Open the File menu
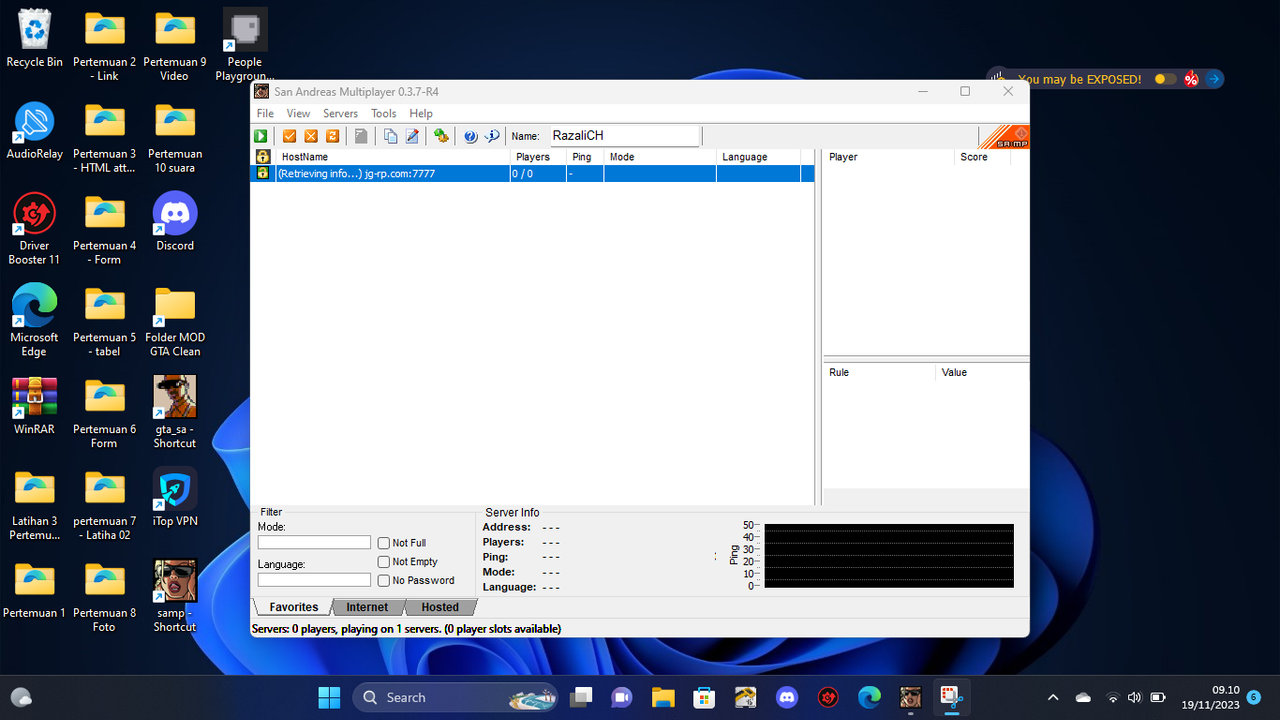The height and width of the screenshot is (720, 1280). pos(265,114)
